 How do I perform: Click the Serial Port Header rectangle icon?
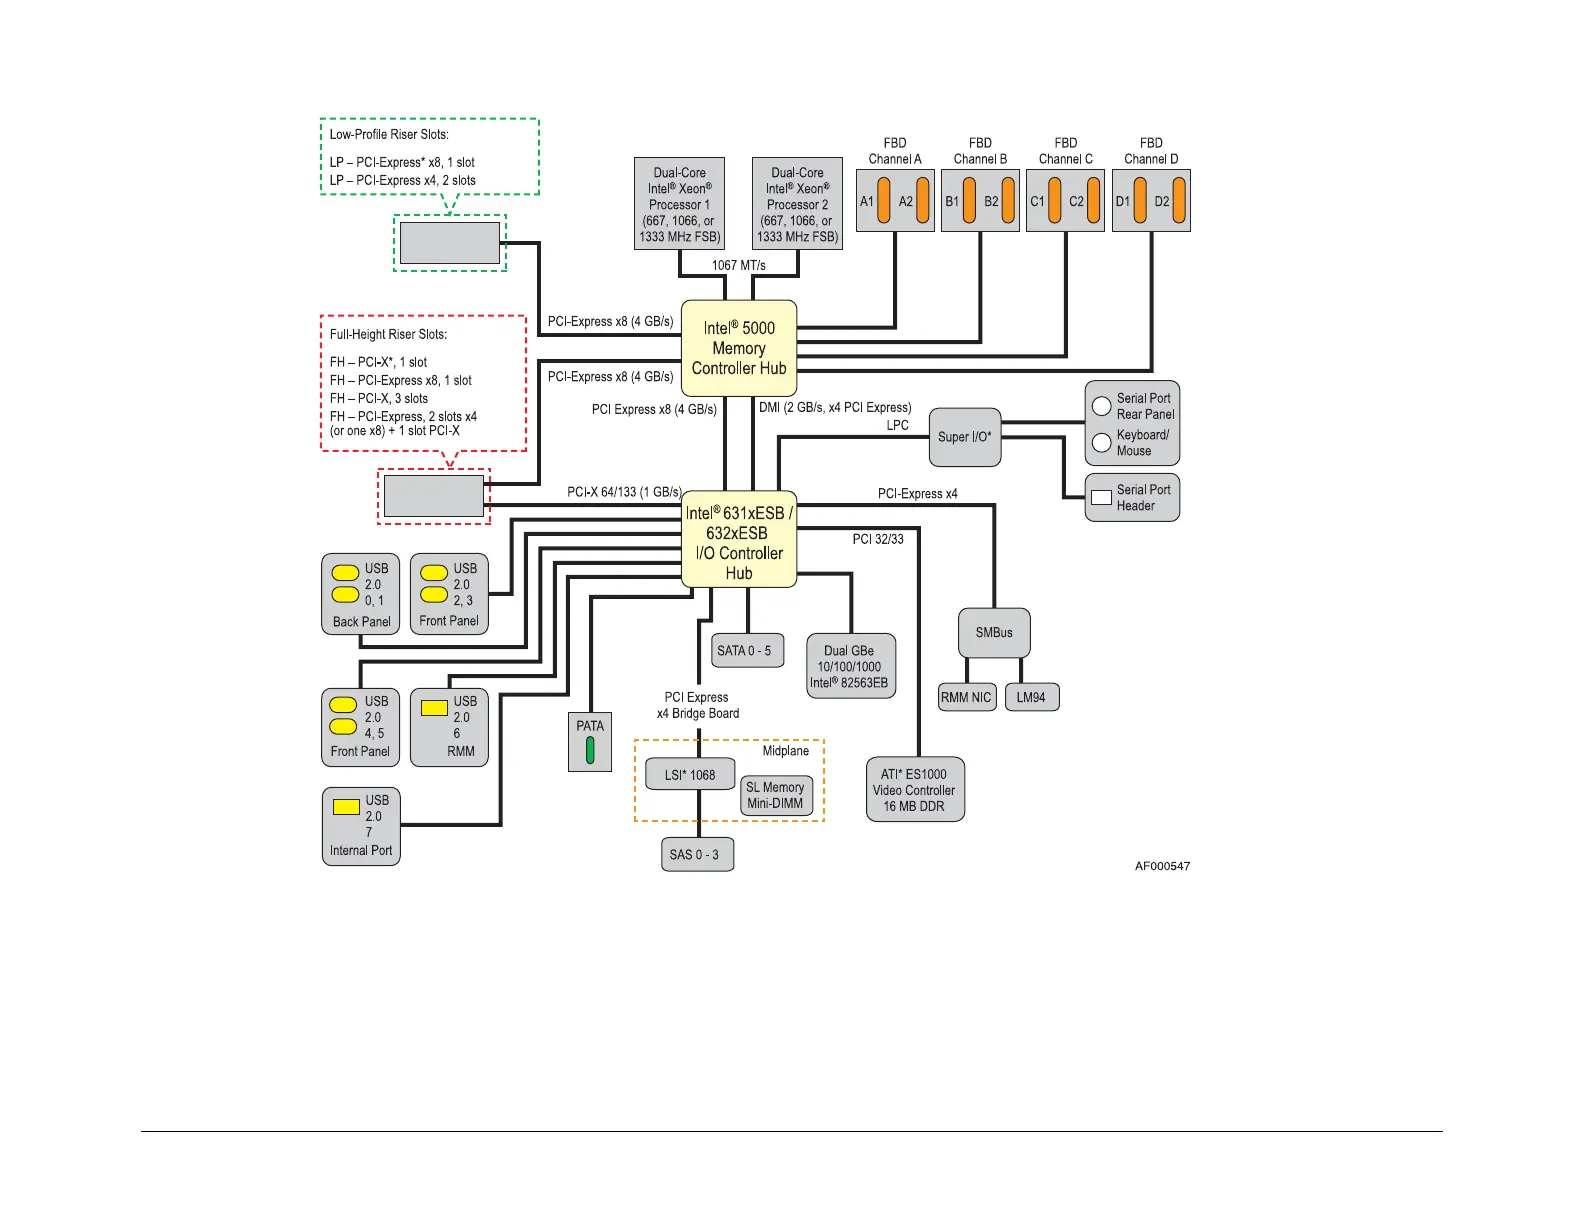click(x=1101, y=497)
